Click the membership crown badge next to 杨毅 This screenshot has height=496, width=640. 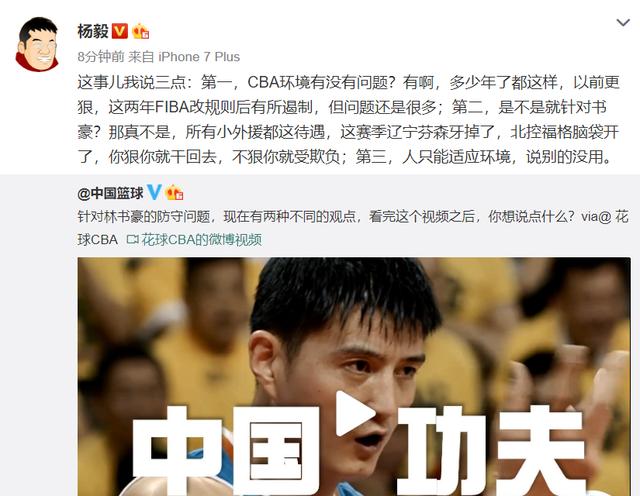(140, 31)
